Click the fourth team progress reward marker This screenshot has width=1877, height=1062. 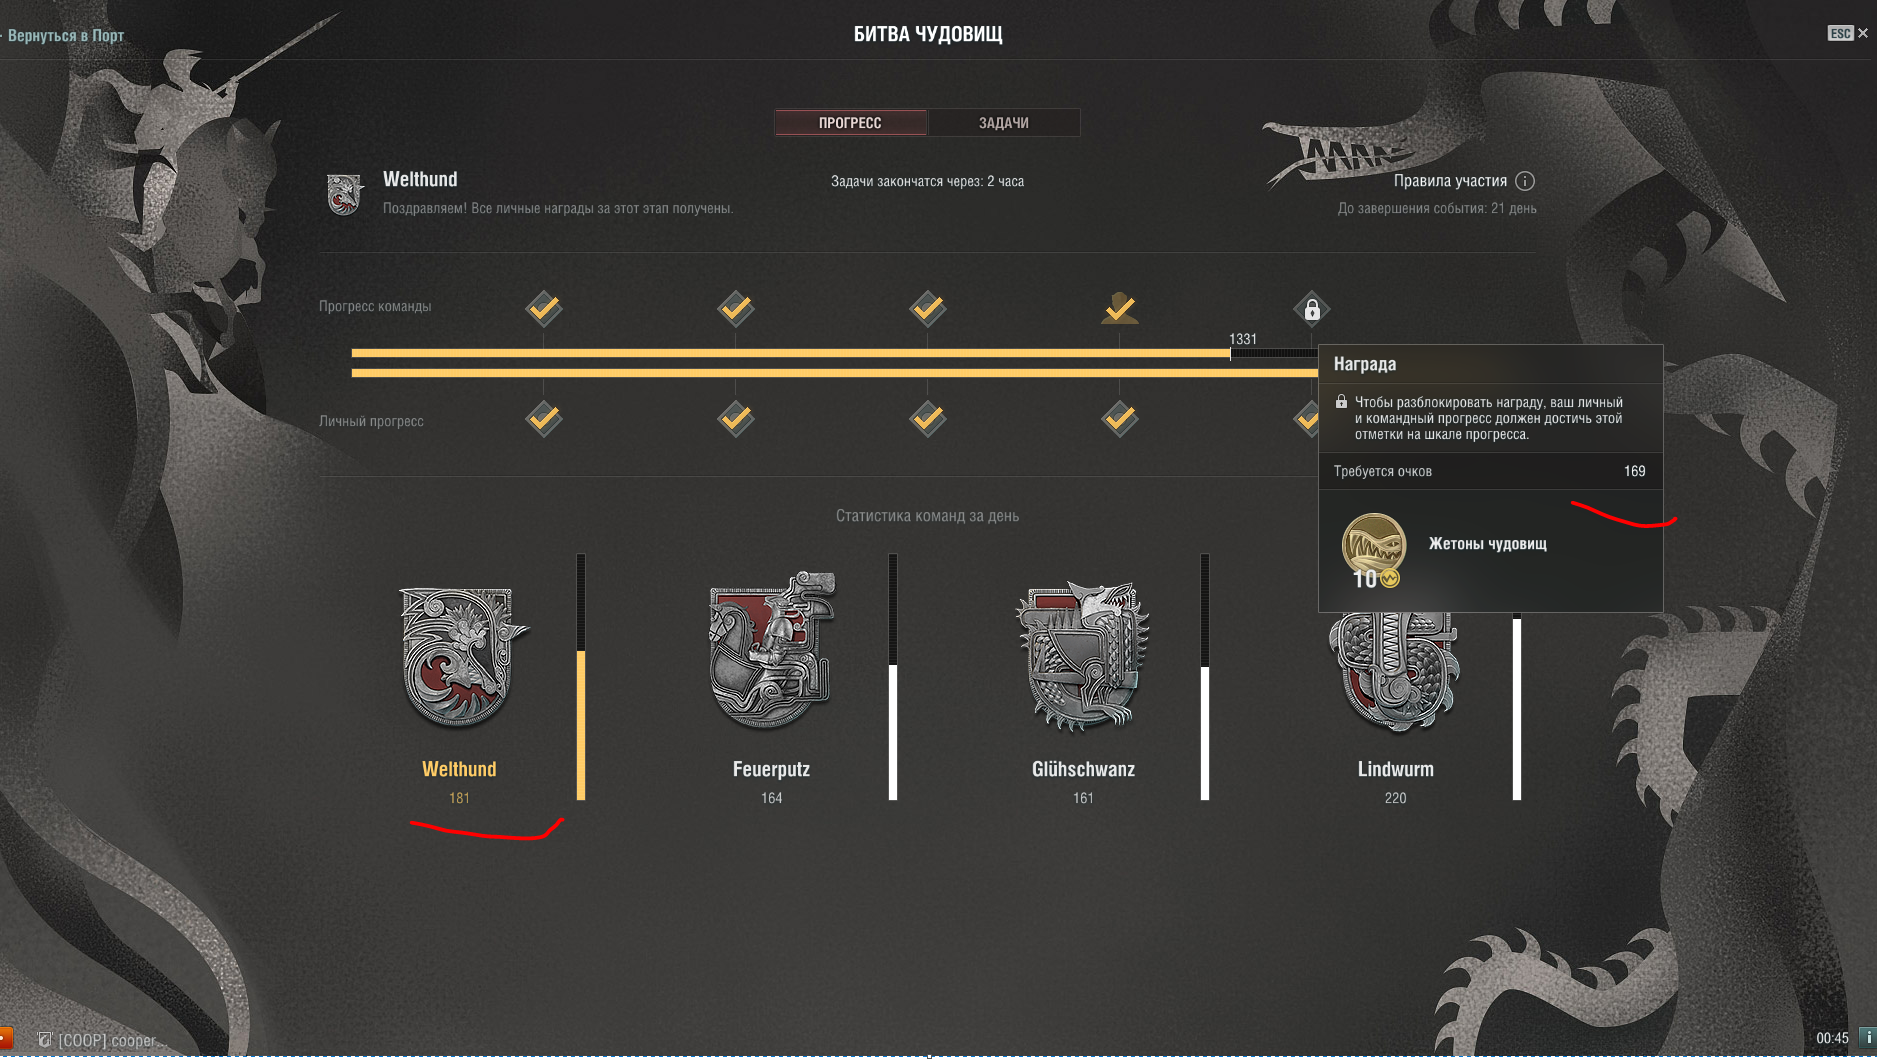(x=1120, y=308)
